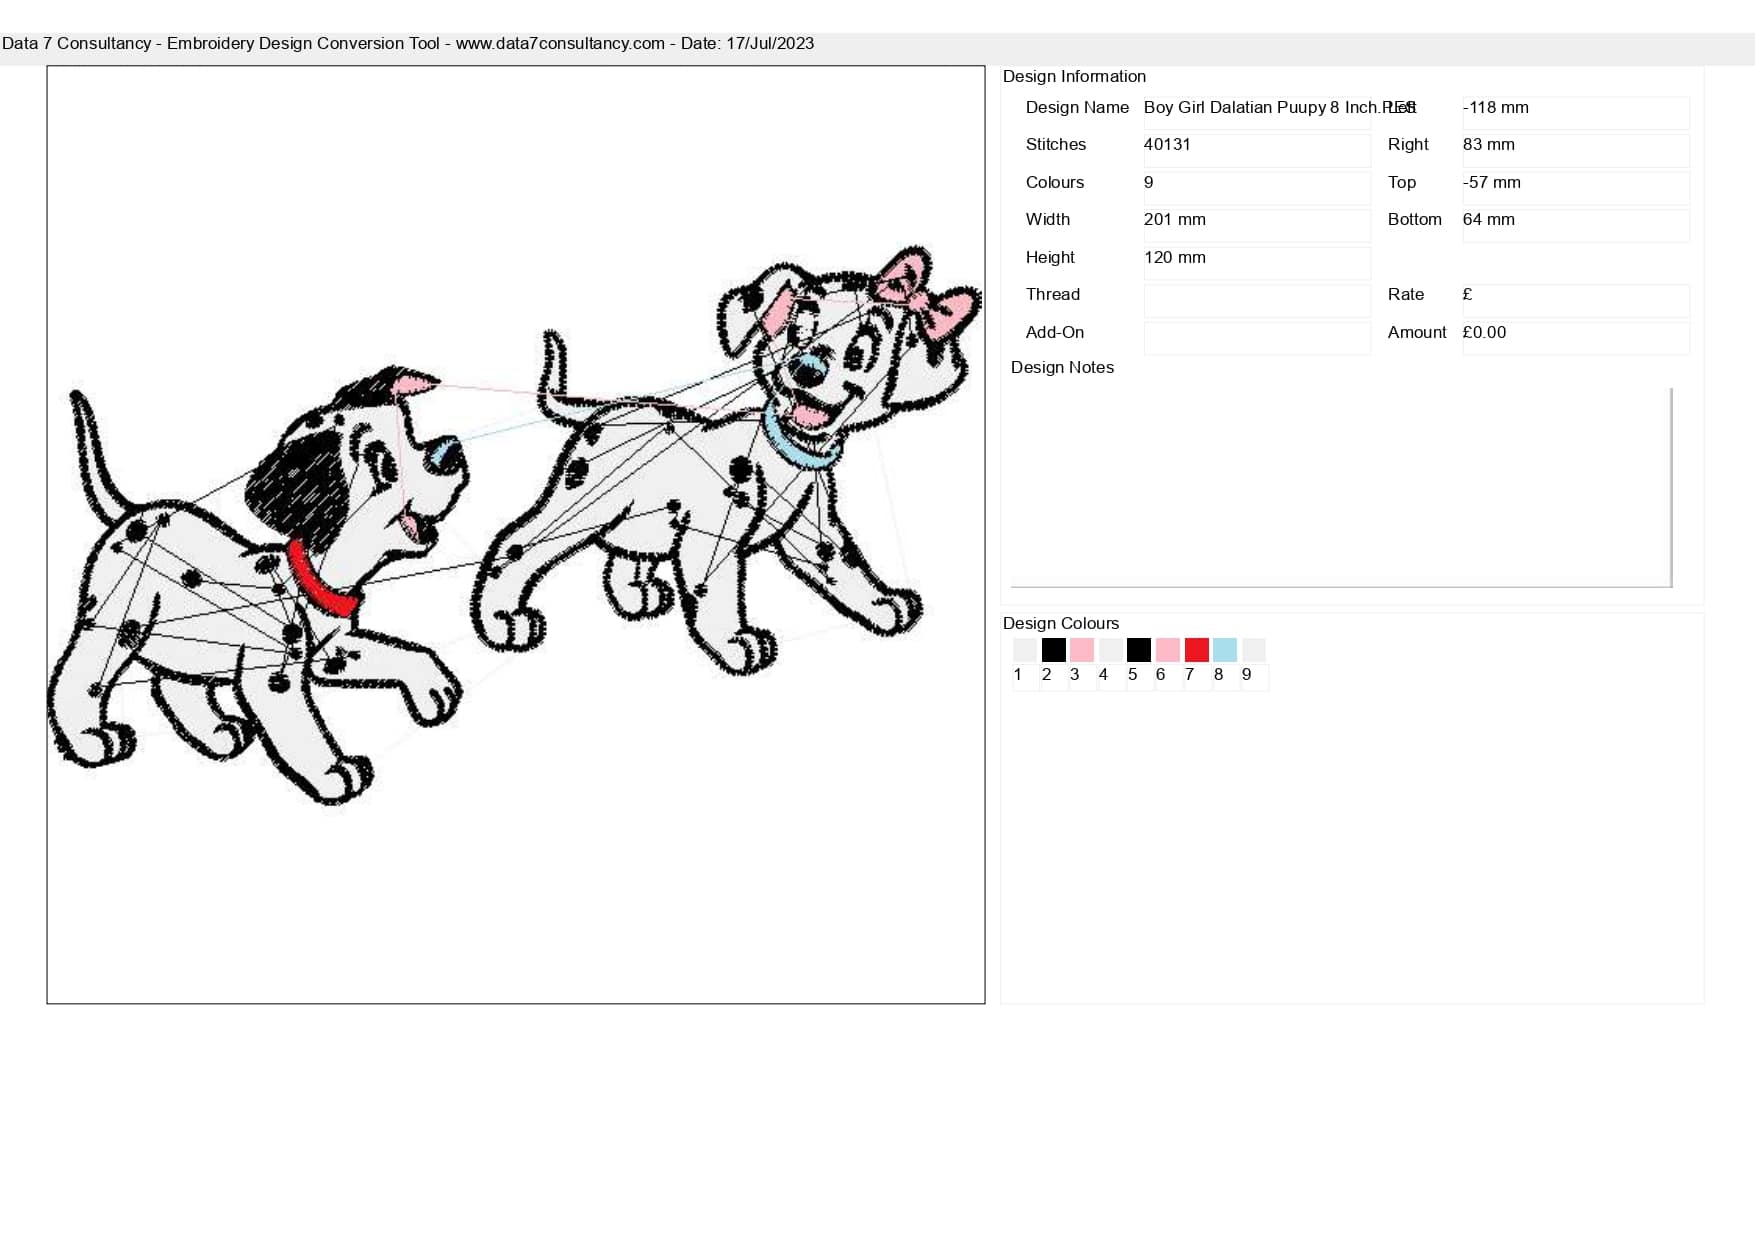Click the 'Design Notes' label
Viewport: 1755px width, 1241px height.
(x=1062, y=367)
